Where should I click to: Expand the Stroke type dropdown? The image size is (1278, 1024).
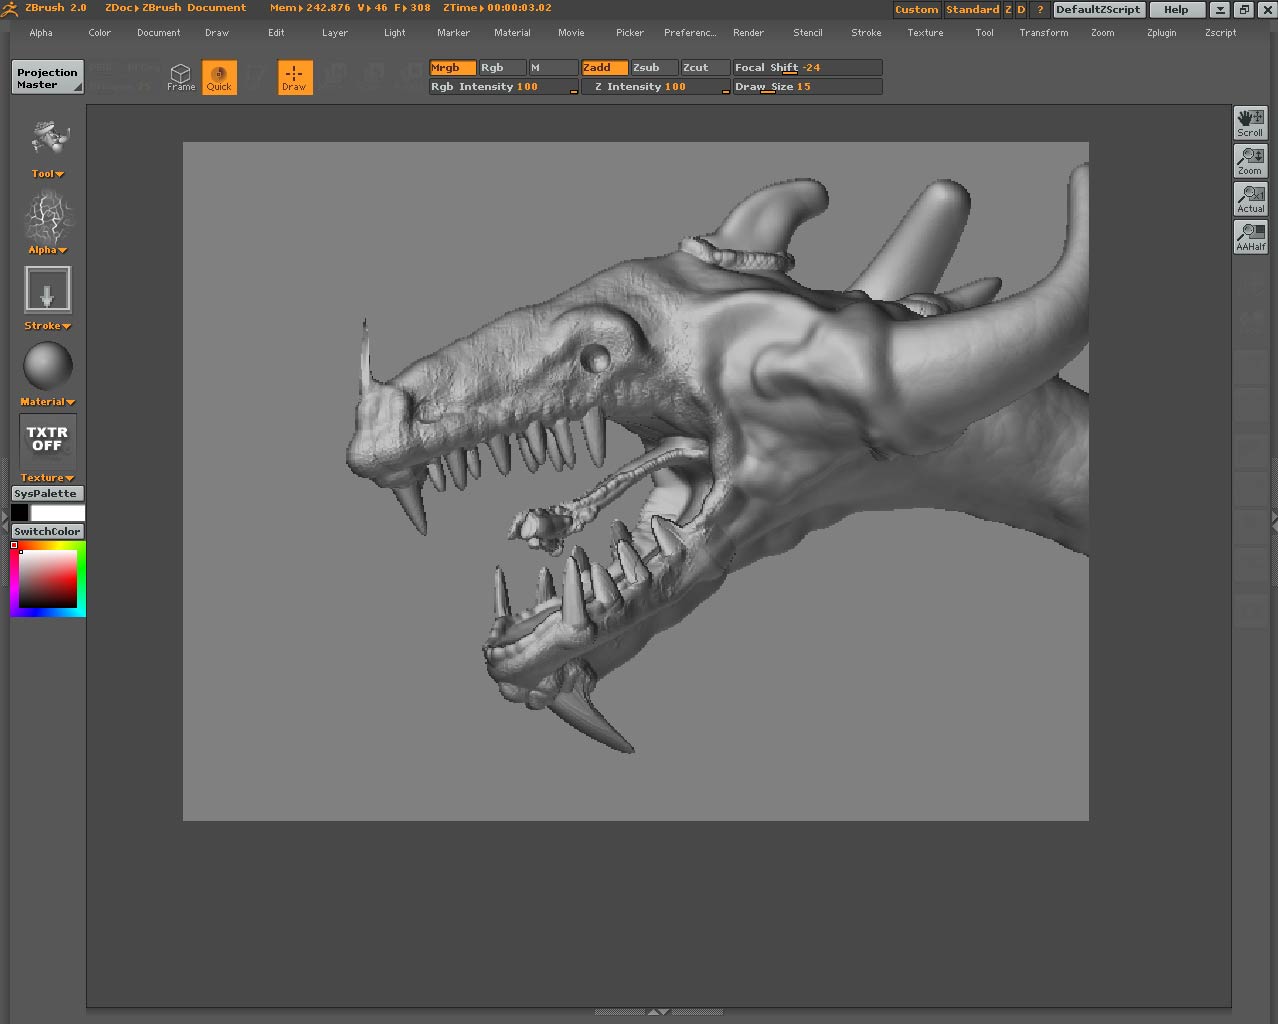(x=47, y=326)
